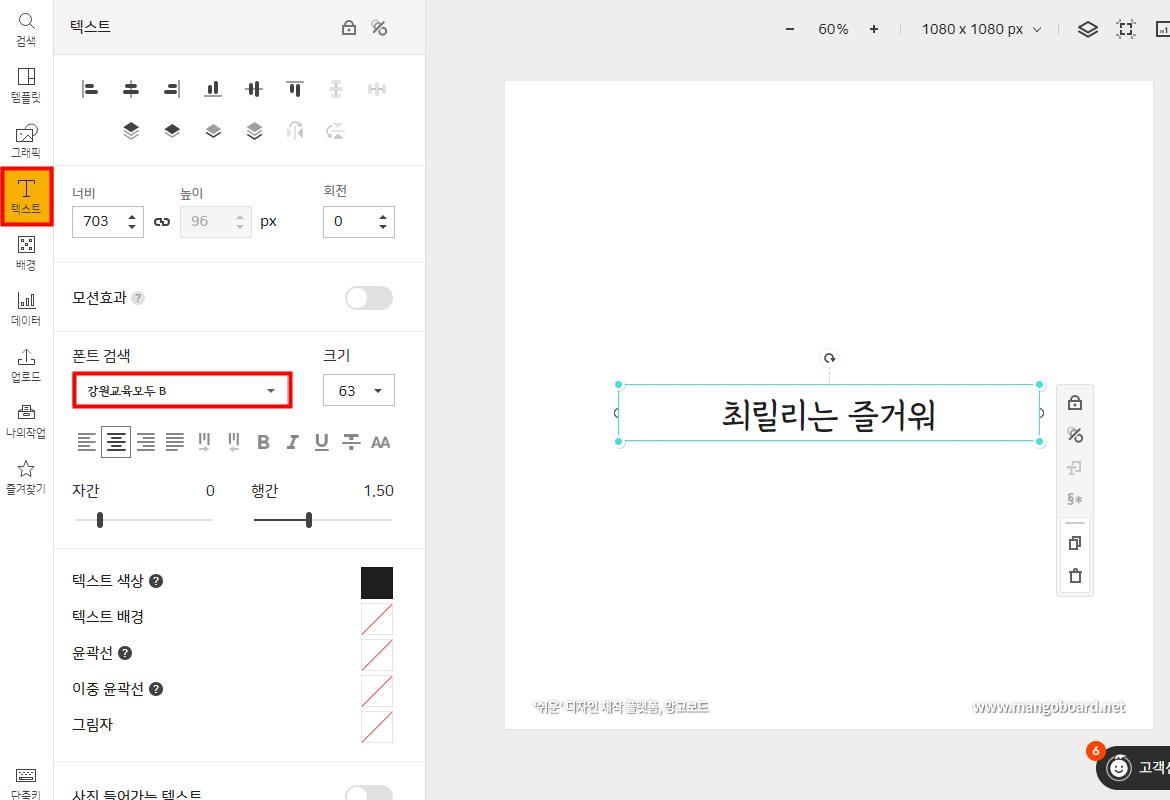Select the 텍스트 text tool
This screenshot has height=800, width=1170.
(27, 197)
